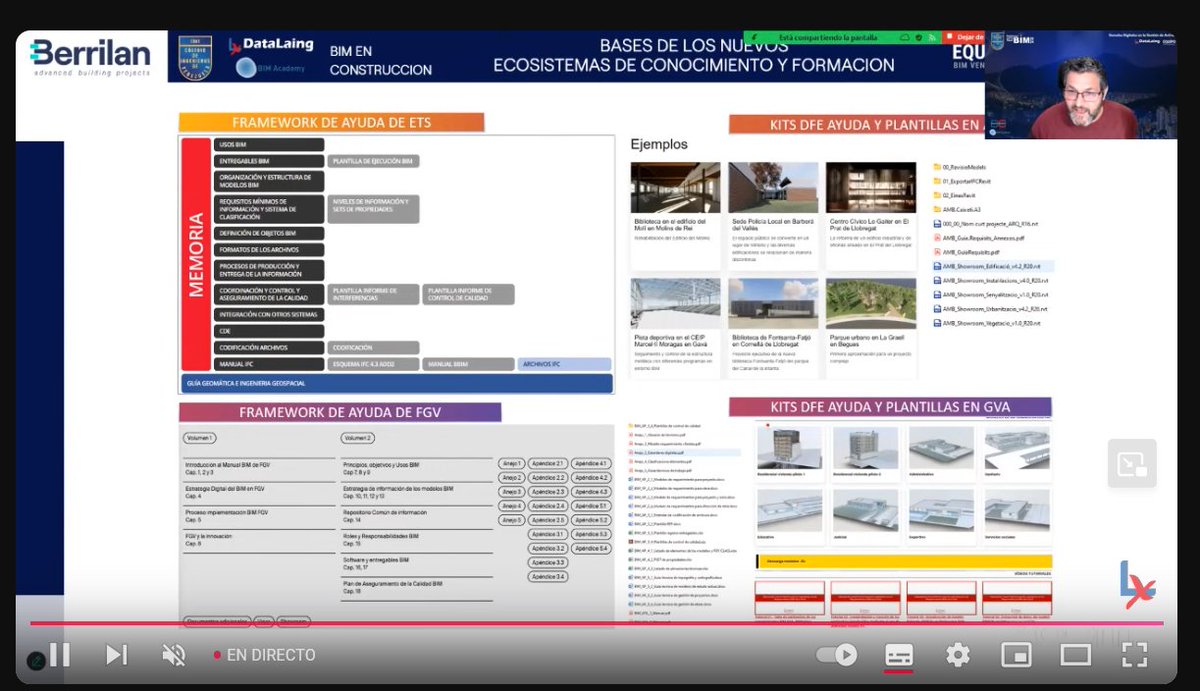Enable theater mode view
This screenshot has height=691, width=1200.
[1075, 655]
